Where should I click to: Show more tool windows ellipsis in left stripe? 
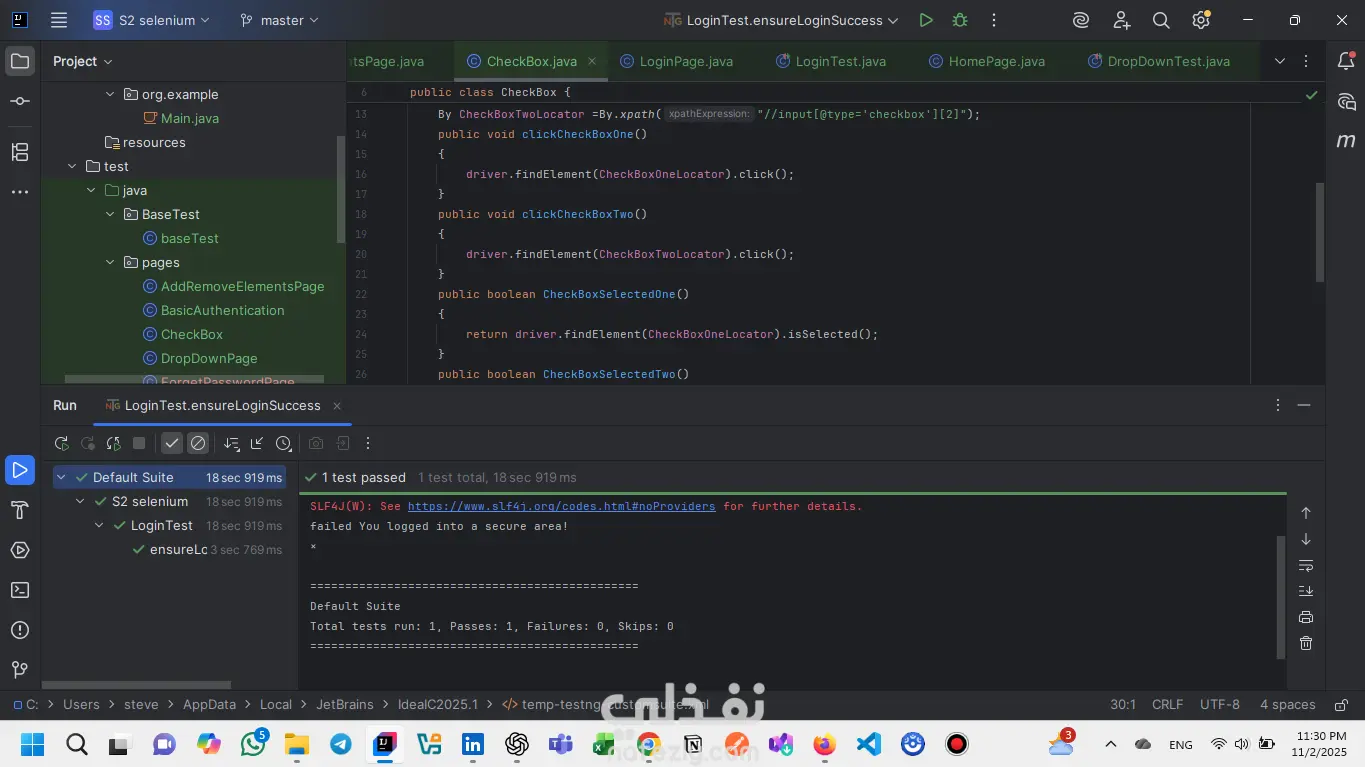tap(20, 191)
